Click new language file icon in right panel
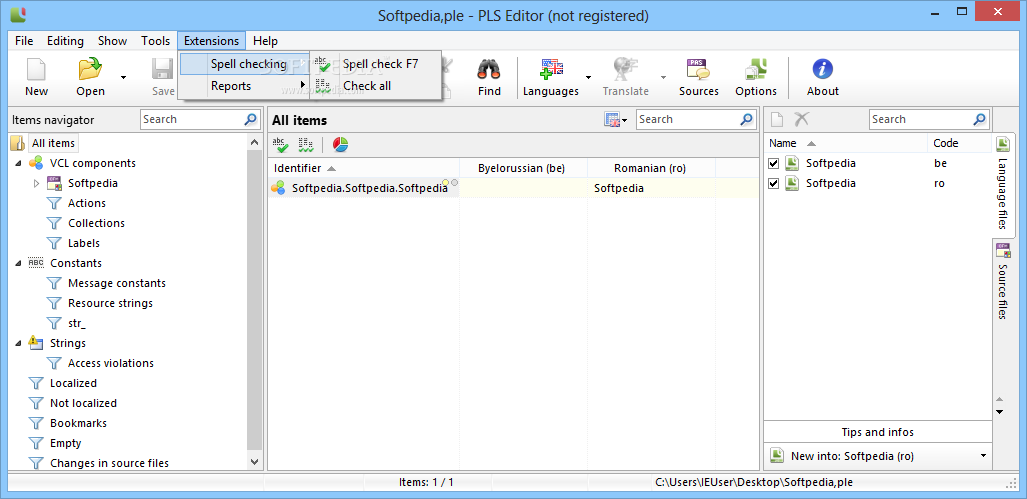Image resolution: width=1027 pixels, height=499 pixels. pyautogui.click(x=777, y=119)
